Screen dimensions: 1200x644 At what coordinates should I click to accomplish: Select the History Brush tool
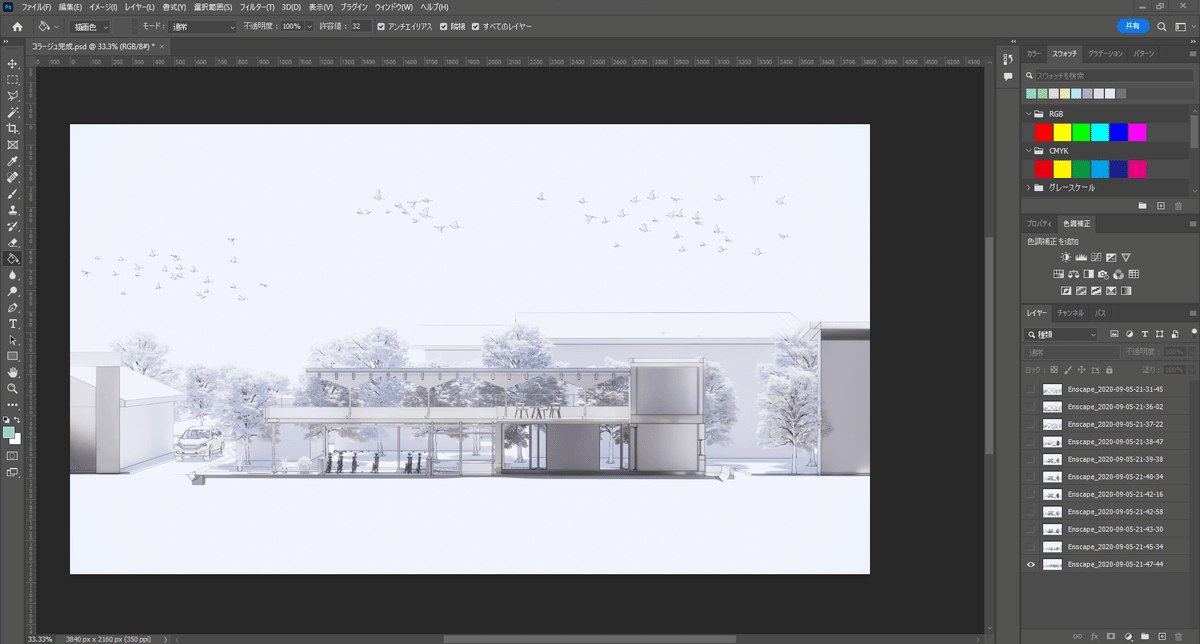click(13, 226)
